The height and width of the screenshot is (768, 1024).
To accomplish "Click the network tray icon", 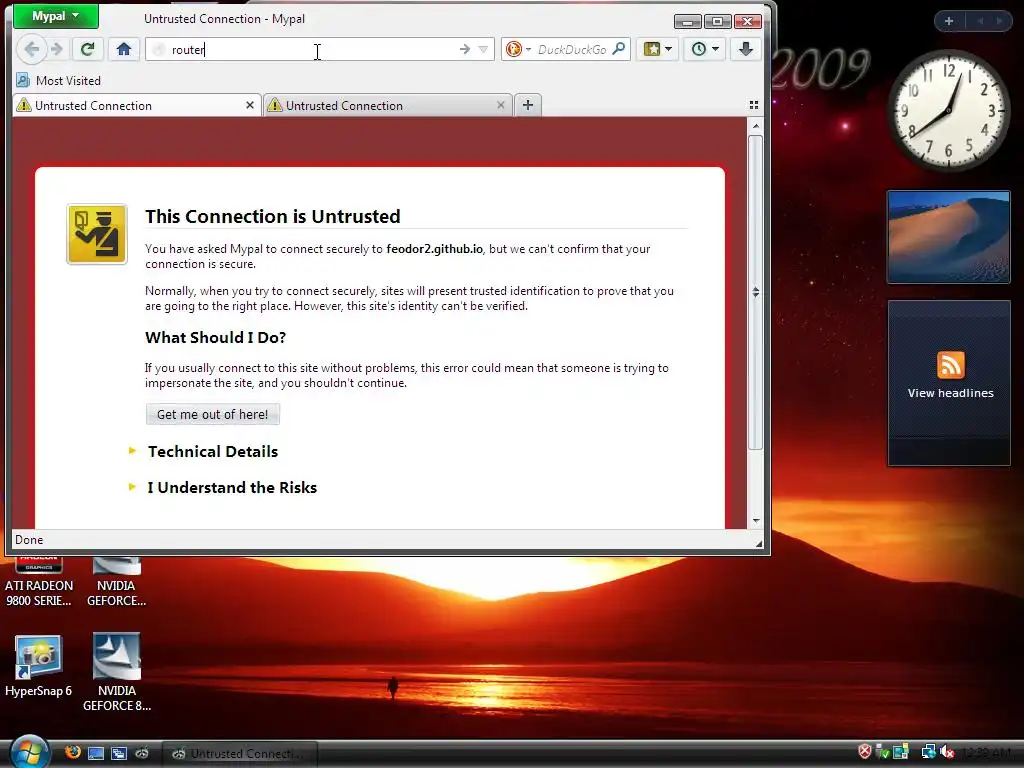I will point(928,752).
